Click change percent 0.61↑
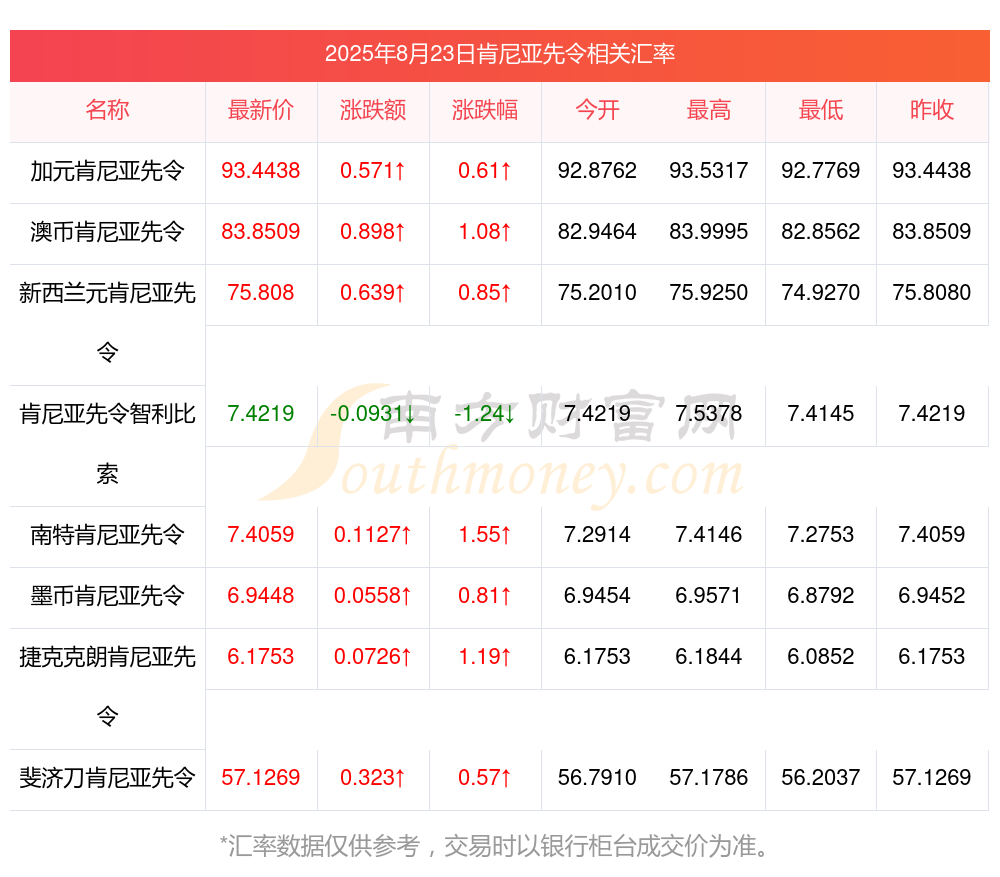Screen dimensions: 1000x877 [x=485, y=170]
